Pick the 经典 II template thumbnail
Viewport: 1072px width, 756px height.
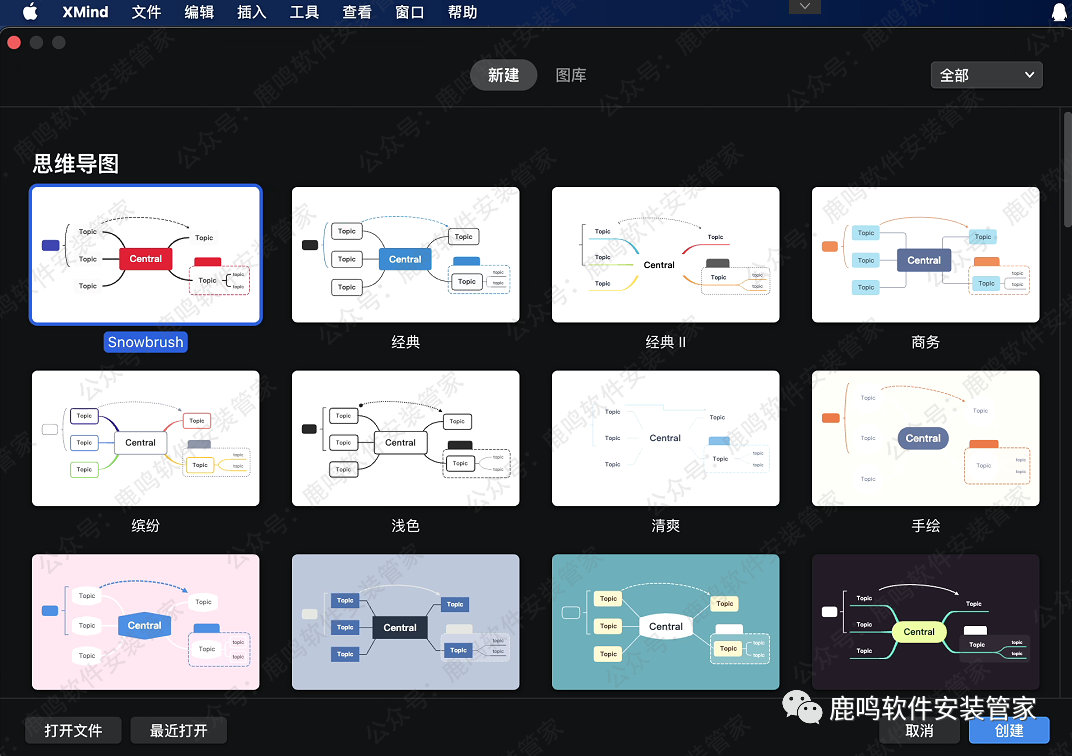tap(665, 255)
